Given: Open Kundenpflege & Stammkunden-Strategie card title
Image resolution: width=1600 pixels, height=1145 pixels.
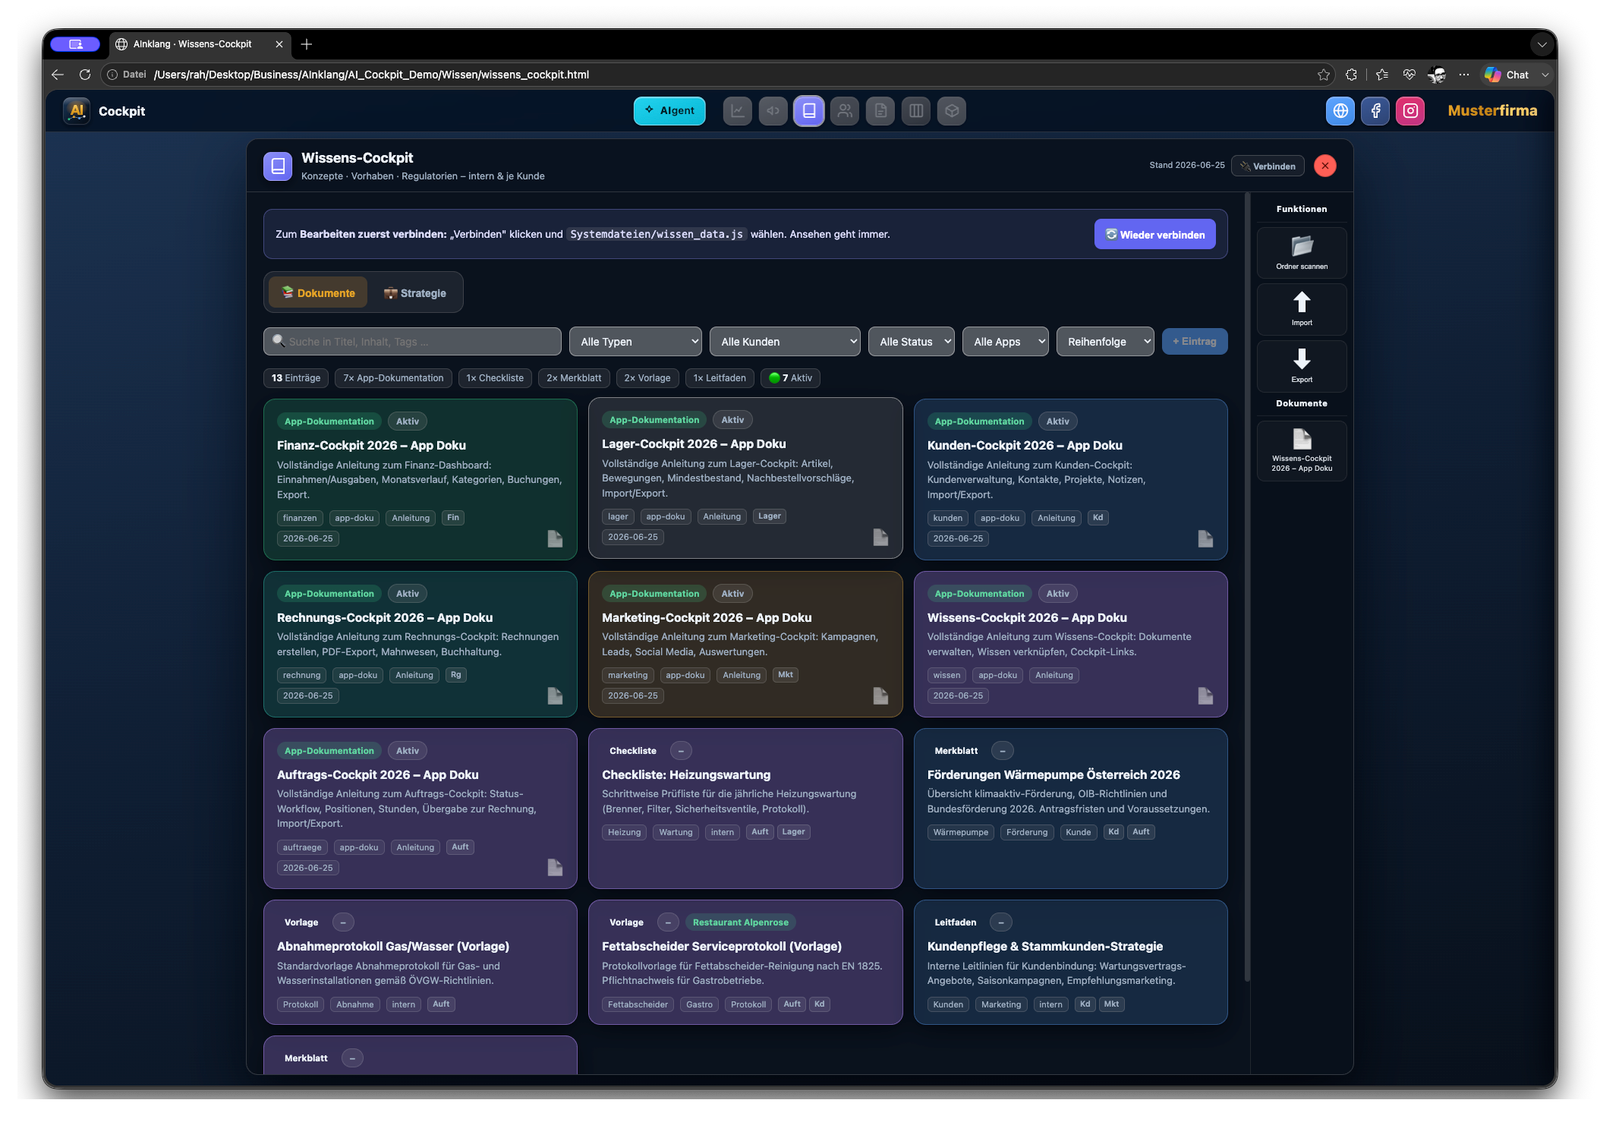Looking at the screenshot, I should (x=1045, y=947).
